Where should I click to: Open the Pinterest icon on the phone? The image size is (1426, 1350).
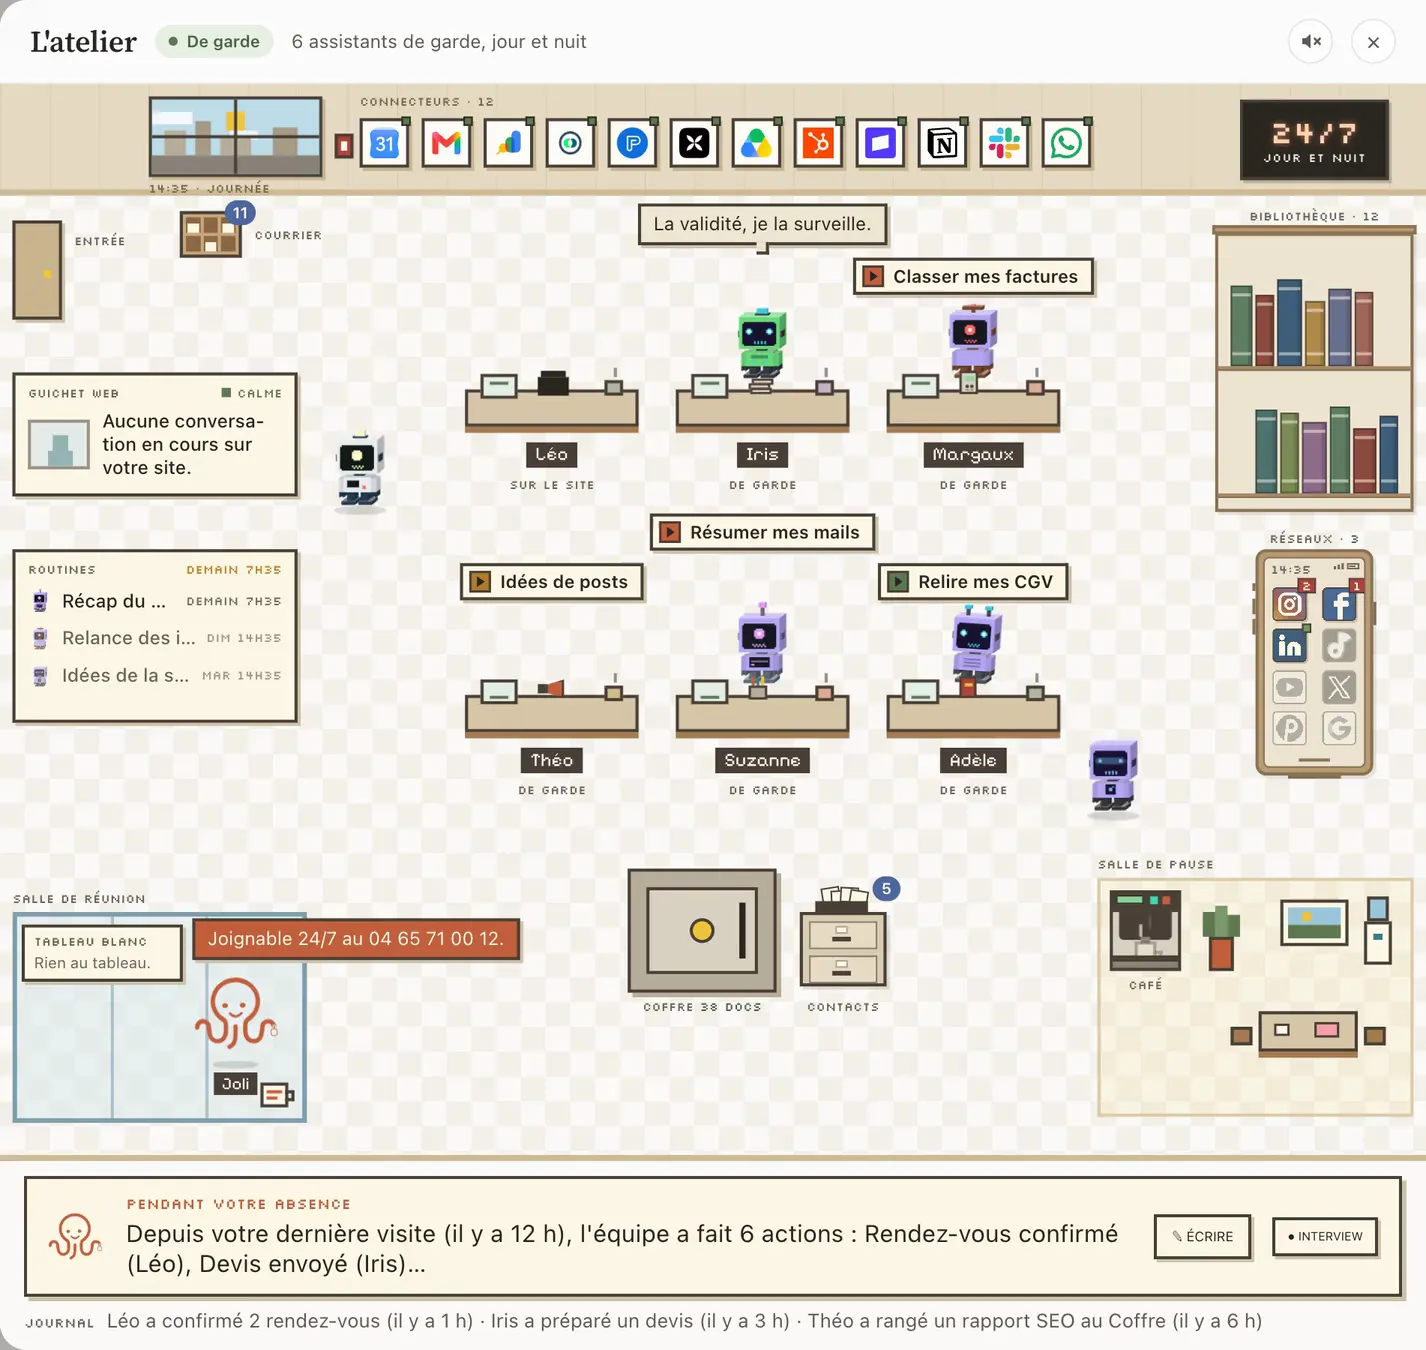point(1290,728)
